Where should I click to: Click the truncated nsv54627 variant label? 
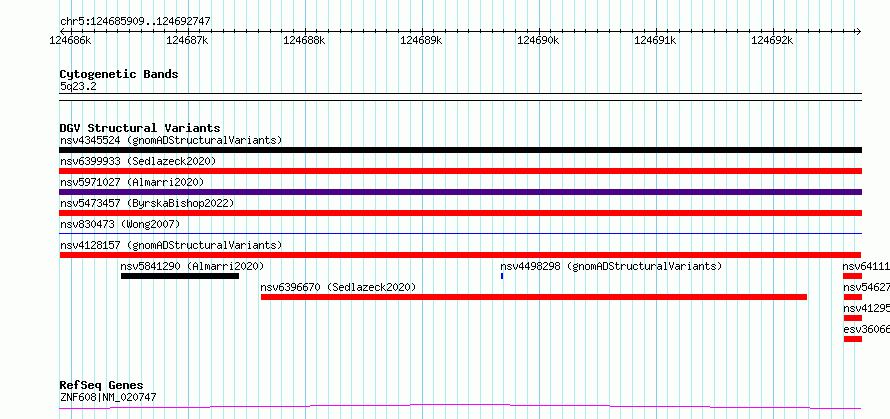[866, 287]
